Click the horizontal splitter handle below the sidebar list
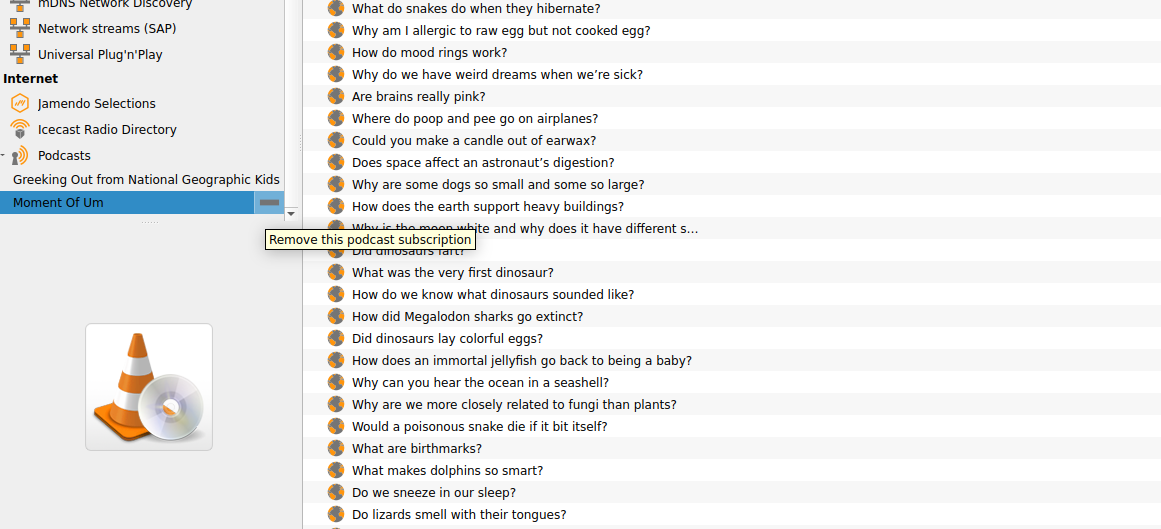 coord(150,222)
